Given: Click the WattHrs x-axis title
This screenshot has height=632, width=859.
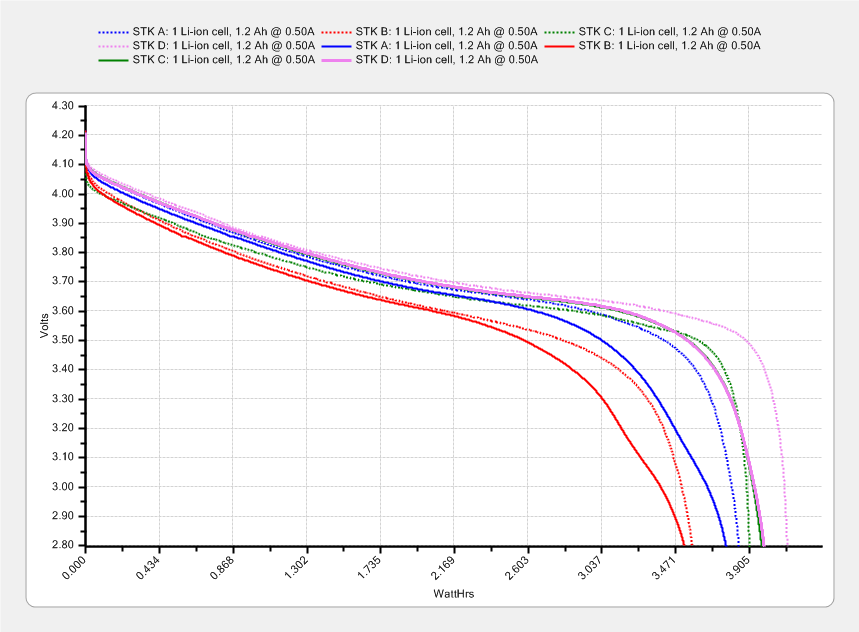Looking at the screenshot, I should click(x=453, y=595).
